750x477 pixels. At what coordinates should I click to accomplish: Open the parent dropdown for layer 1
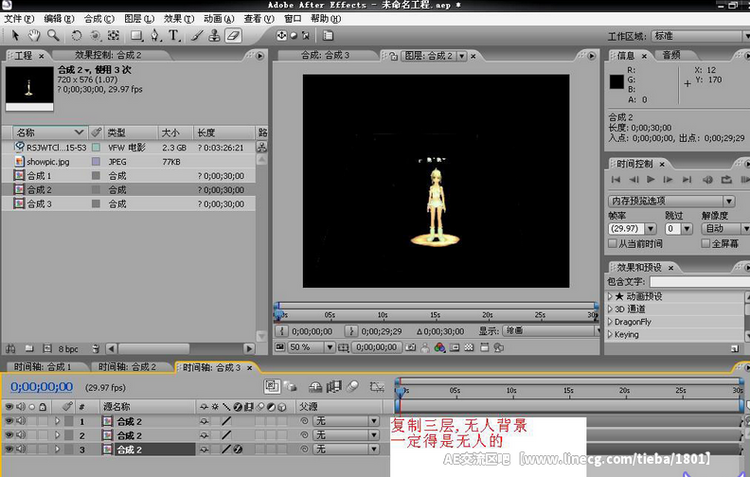point(346,421)
